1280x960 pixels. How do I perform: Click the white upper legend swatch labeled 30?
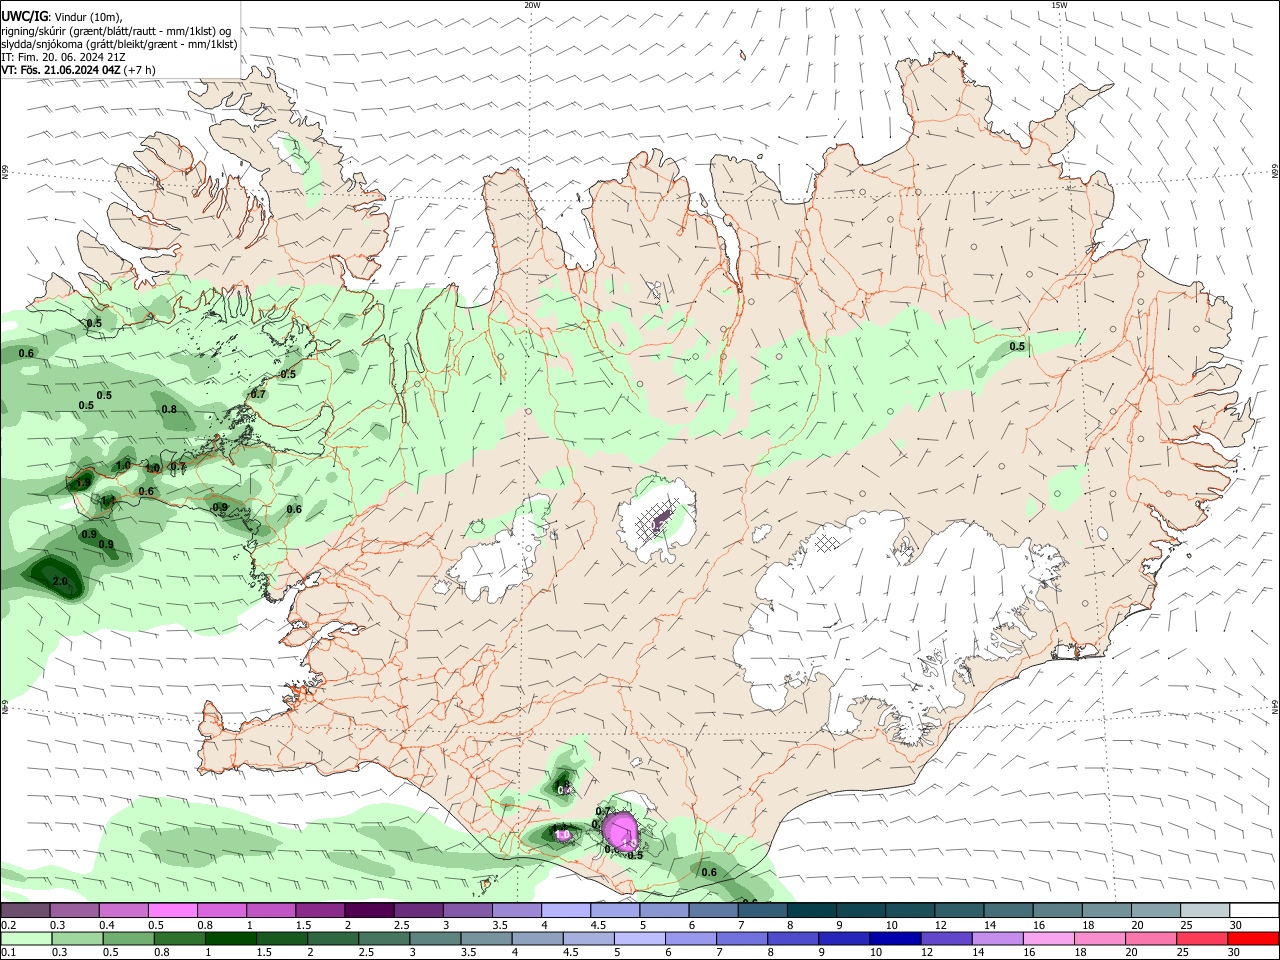pos(1254,910)
